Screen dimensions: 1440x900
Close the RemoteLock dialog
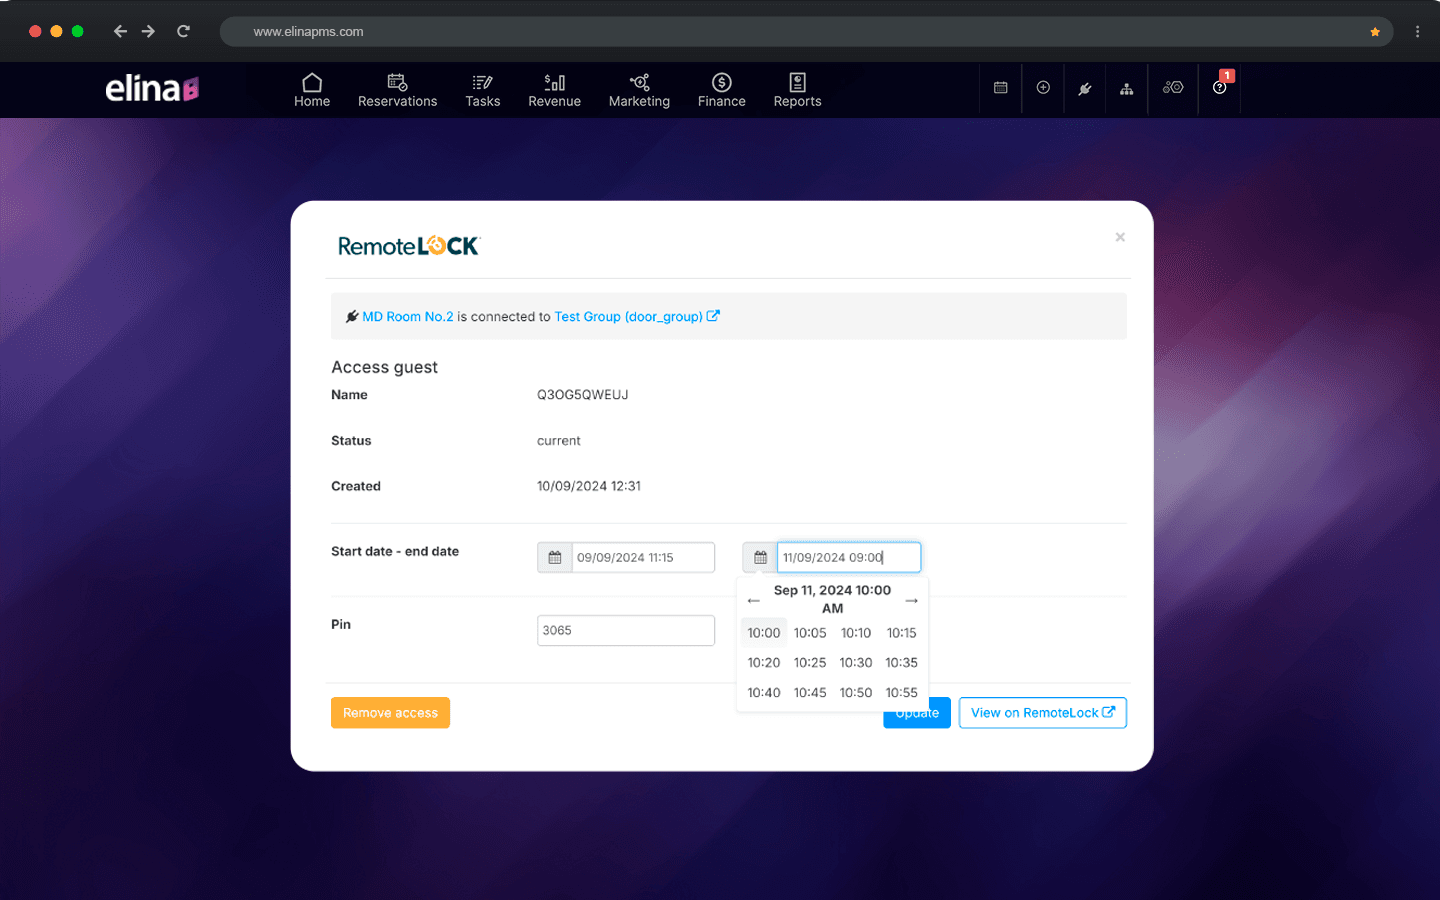click(1120, 237)
